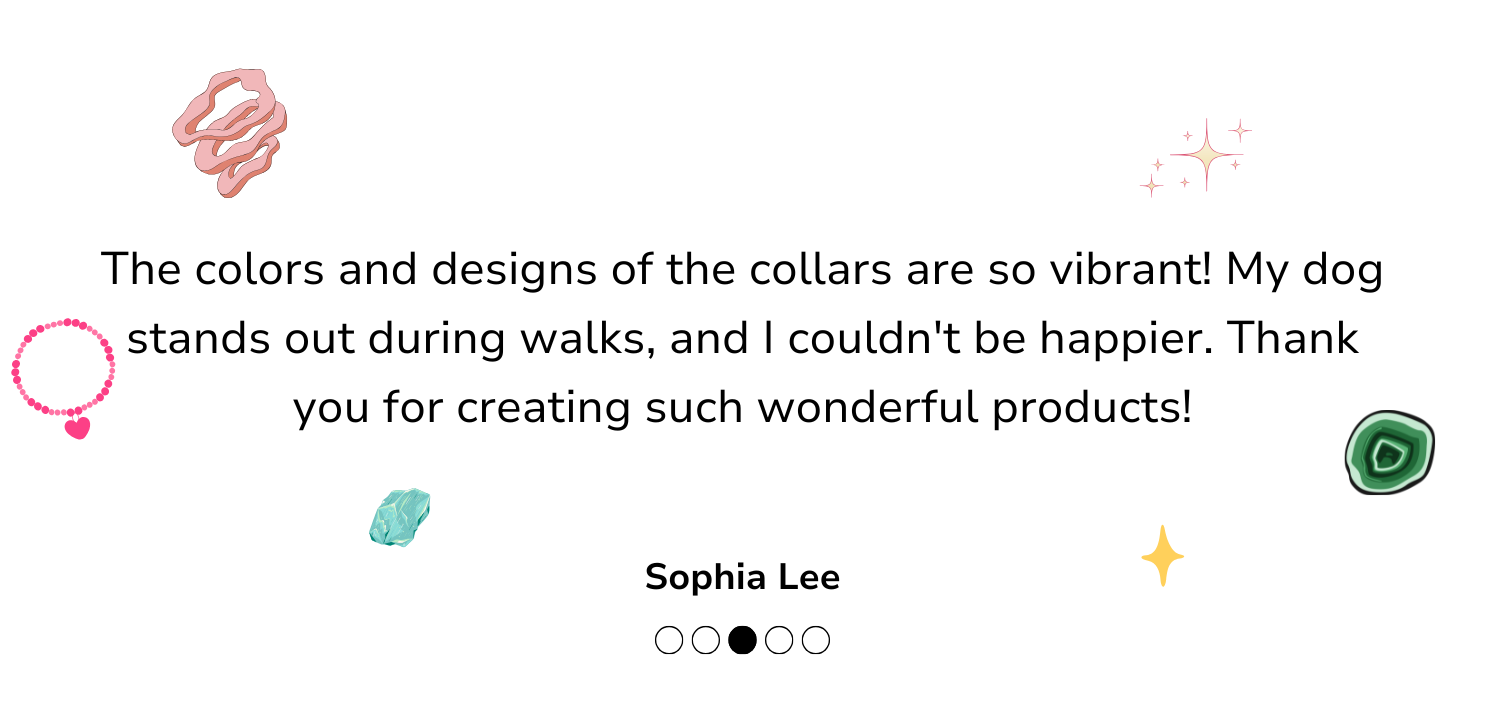Viewport: 1485px width, 727px height.
Task: Click the pink wavy scrunchie illustration
Action: click(x=230, y=132)
